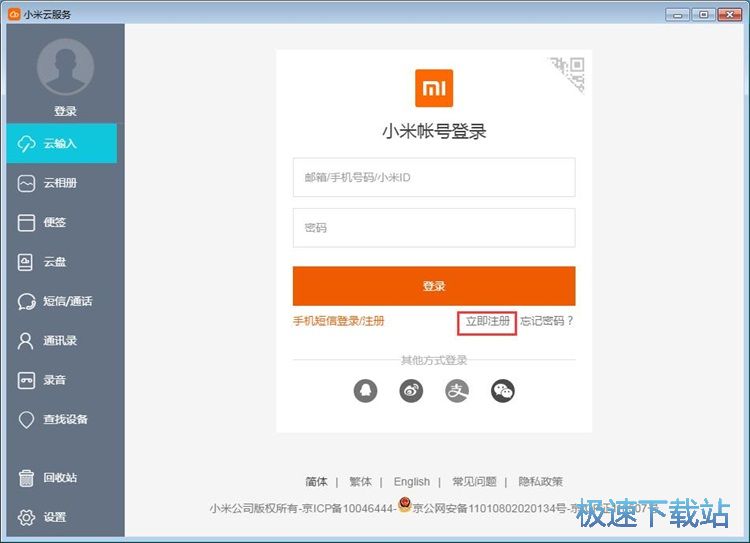Click the user avatar in sidebar
The width and height of the screenshot is (750, 543).
65,67
